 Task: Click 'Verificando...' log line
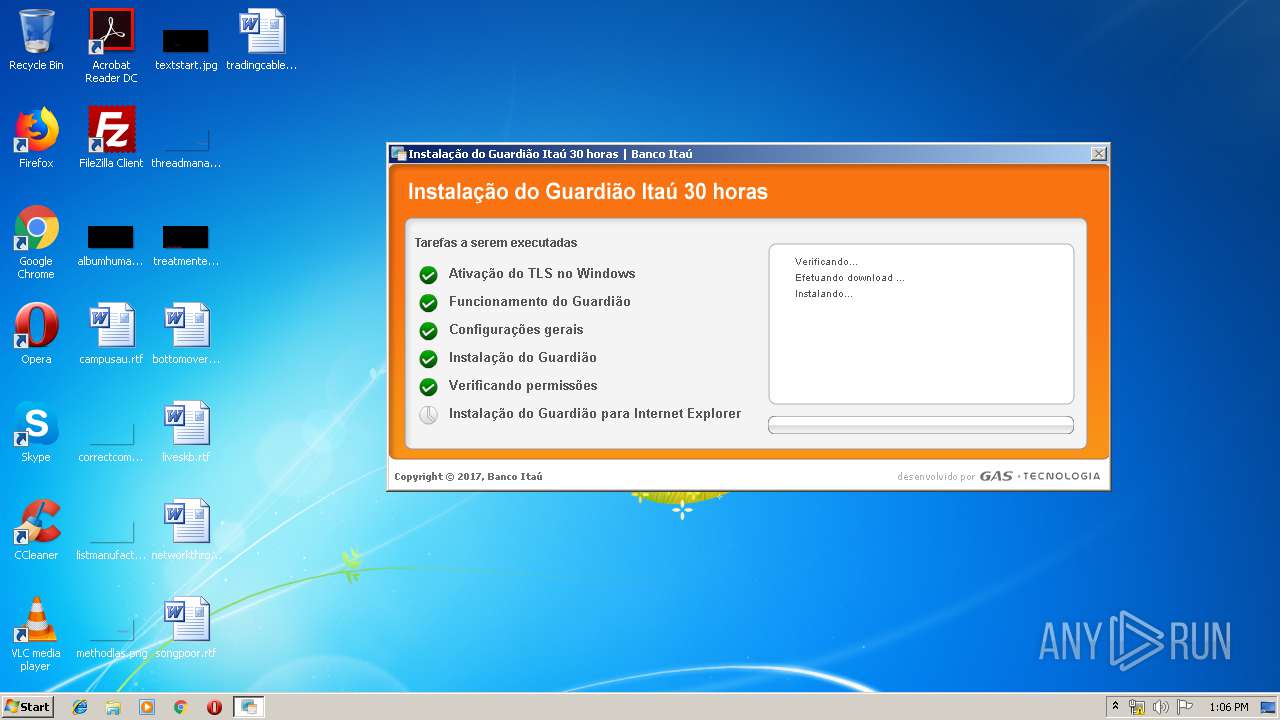click(826, 262)
